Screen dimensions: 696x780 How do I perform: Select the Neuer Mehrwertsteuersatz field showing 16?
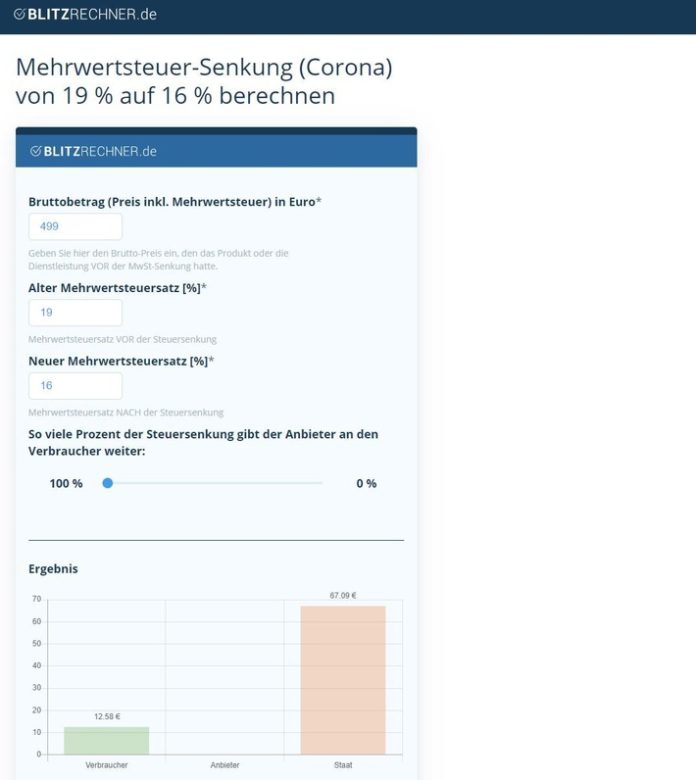[75, 386]
